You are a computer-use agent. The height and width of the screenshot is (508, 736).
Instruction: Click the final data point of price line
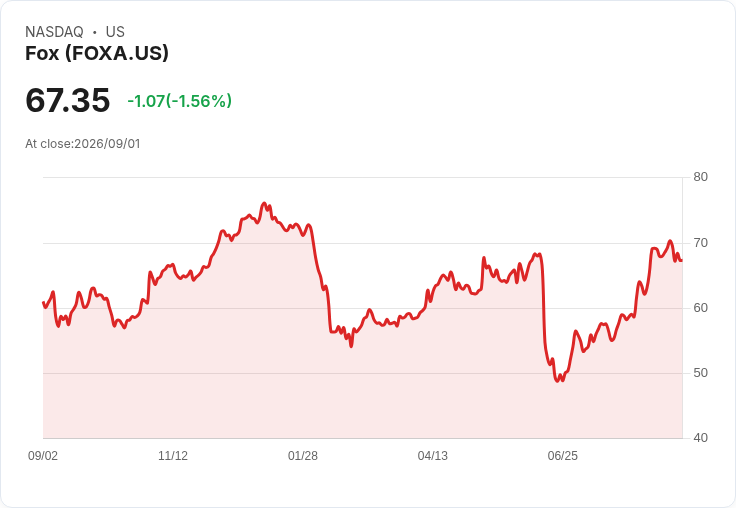pos(682,261)
